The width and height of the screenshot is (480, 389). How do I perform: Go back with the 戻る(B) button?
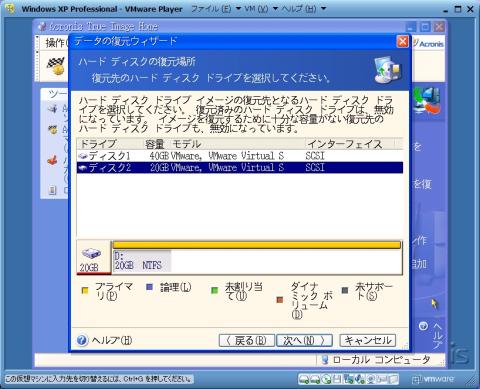point(247,340)
